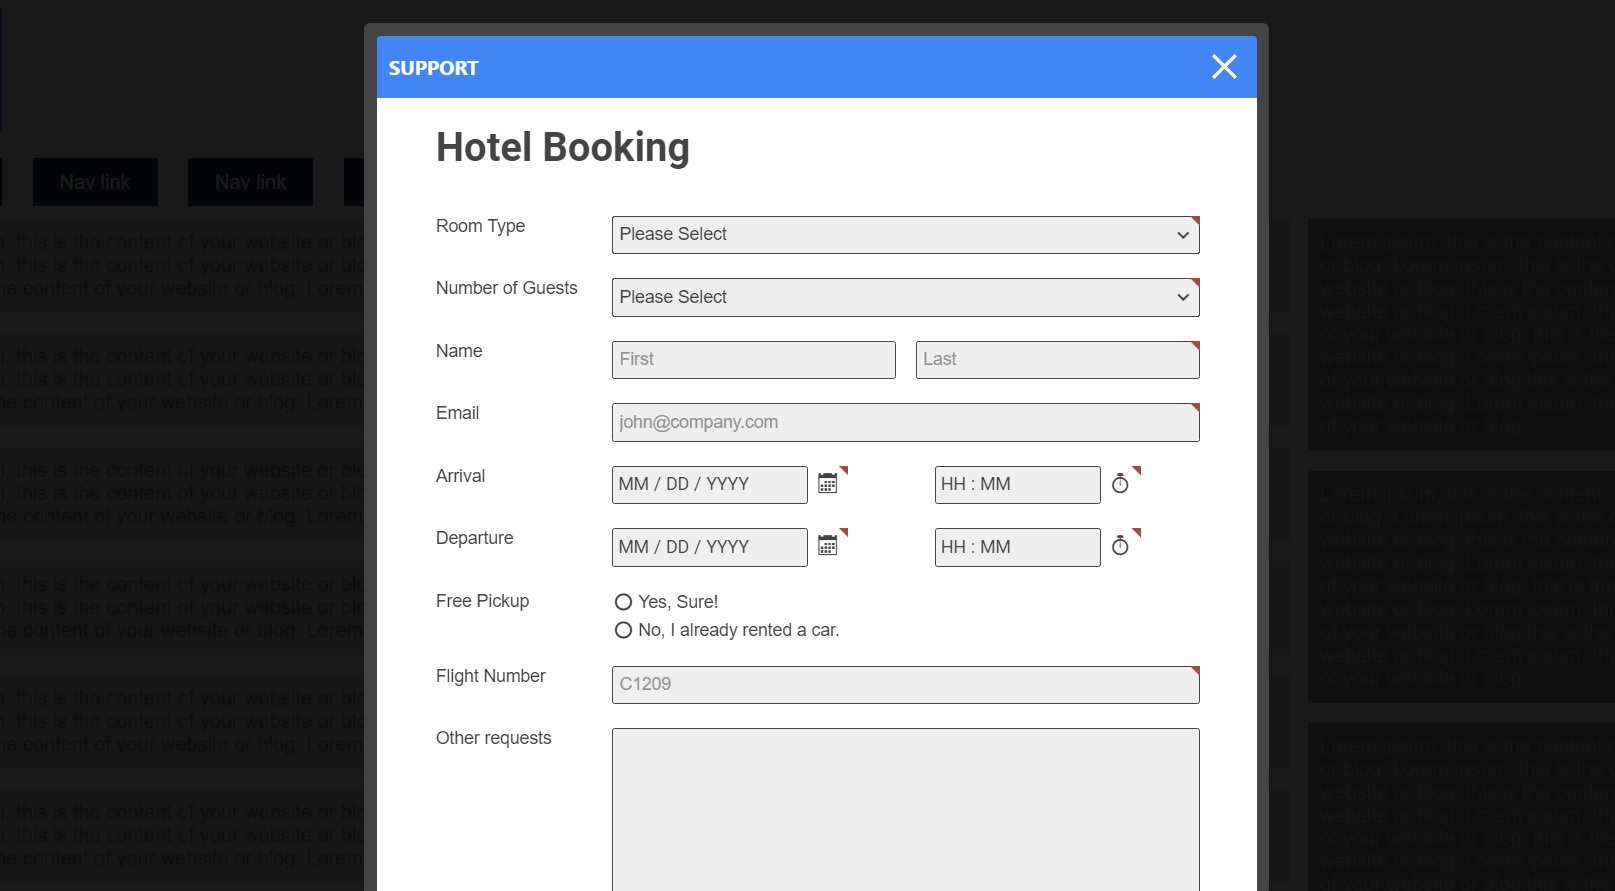Select 'Yes, Sure!' for free pickup

pyautogui.click(x=623, y=602)
